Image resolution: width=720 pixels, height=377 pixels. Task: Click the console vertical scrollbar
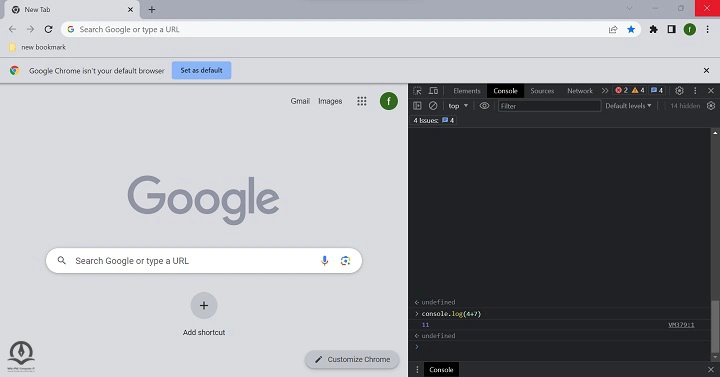point(714,326)
